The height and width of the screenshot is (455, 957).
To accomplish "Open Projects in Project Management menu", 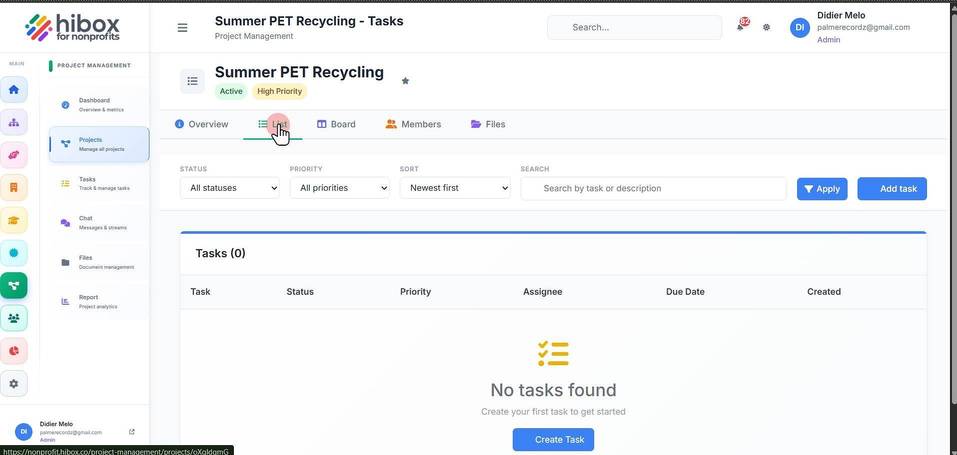I will coord(99,144).
